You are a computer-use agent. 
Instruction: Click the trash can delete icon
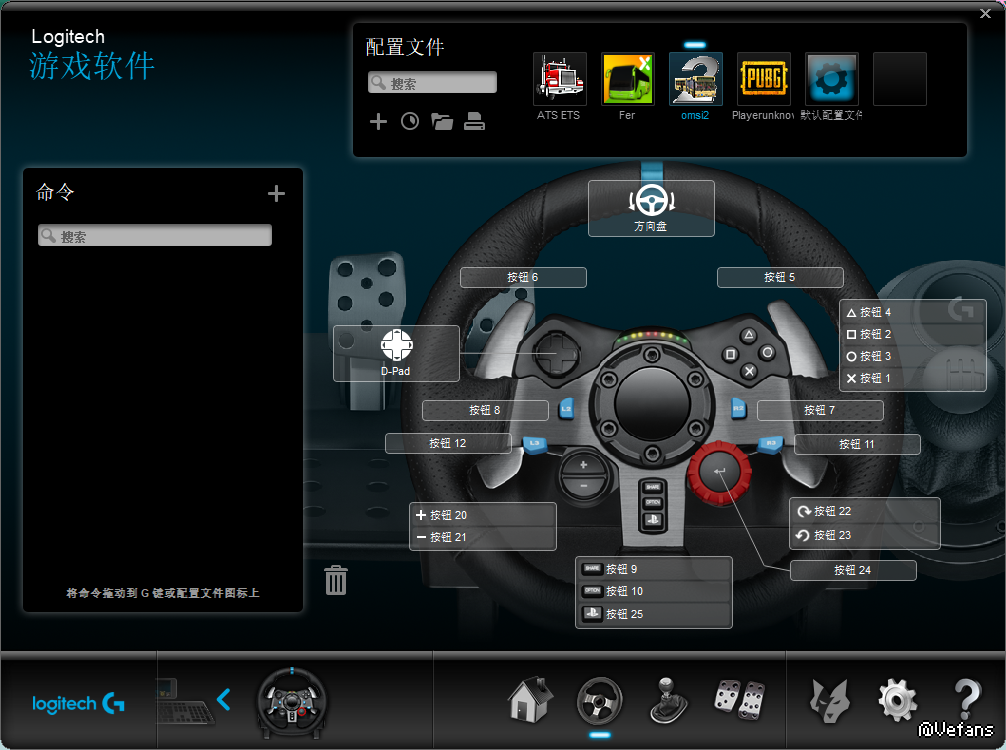(336, 580)
